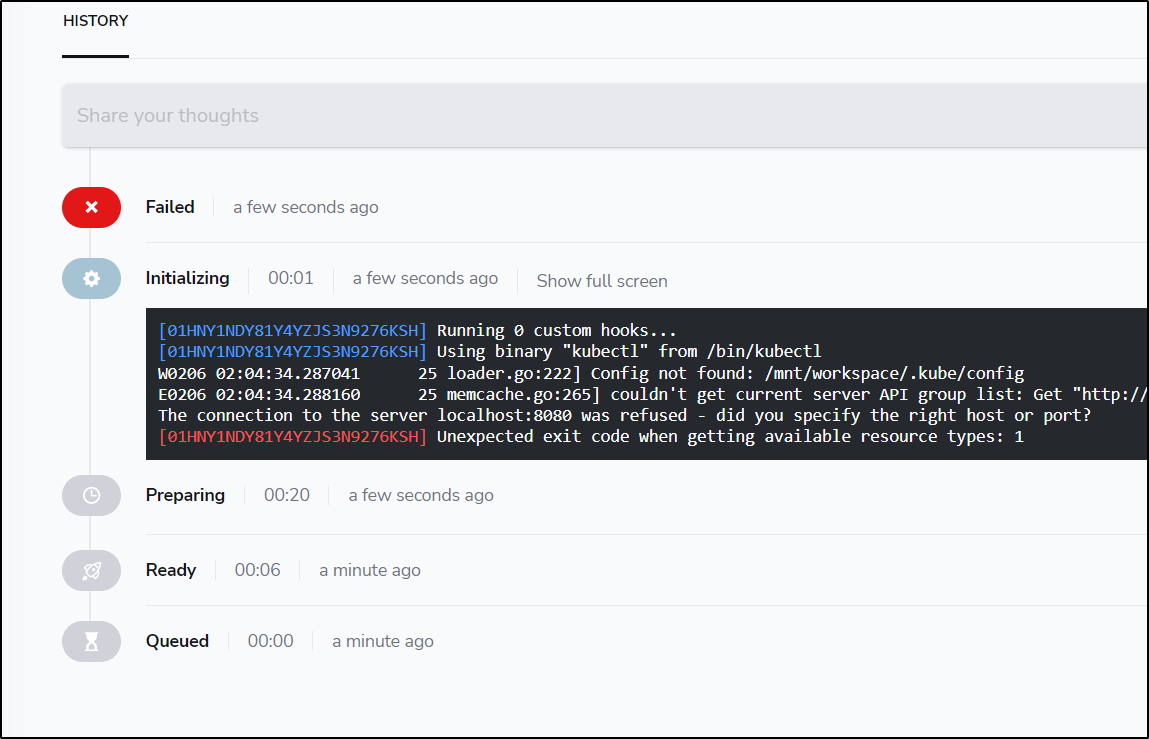This screenshot has width=1149, height=739.
Task: Click the Ready duration 00:06
Action: coord(257,570)
